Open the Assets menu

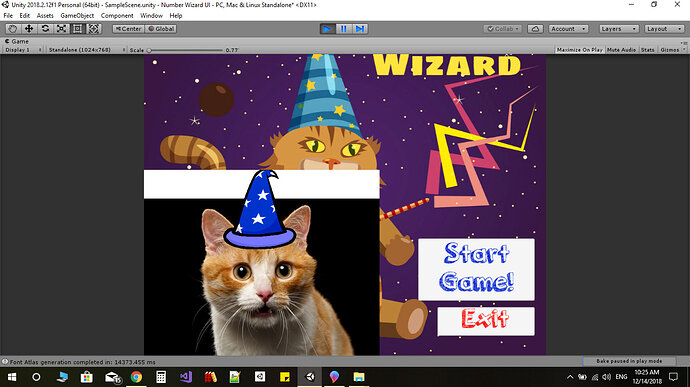[45, 15]
